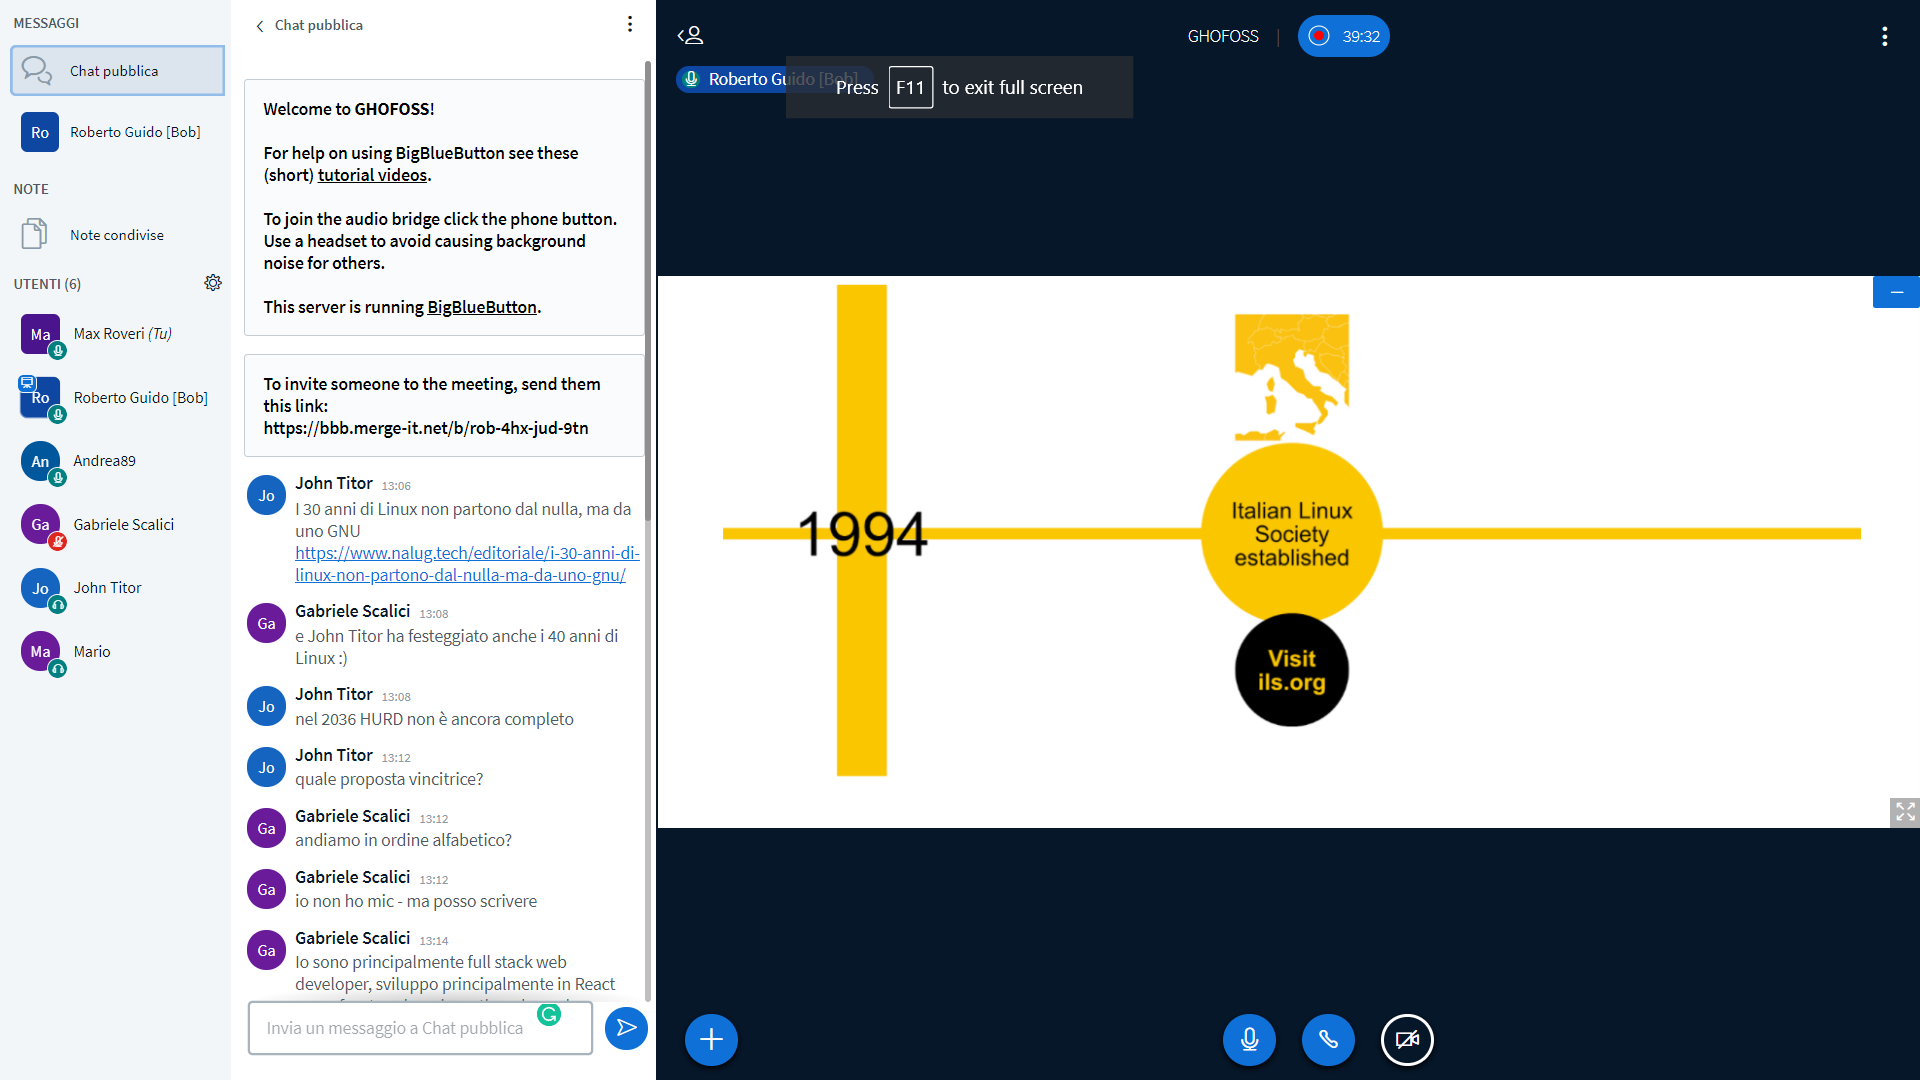Screen dimensions: 1920x1080
Task: Click the recording indicator timer button
Action: pos(1343,36)
